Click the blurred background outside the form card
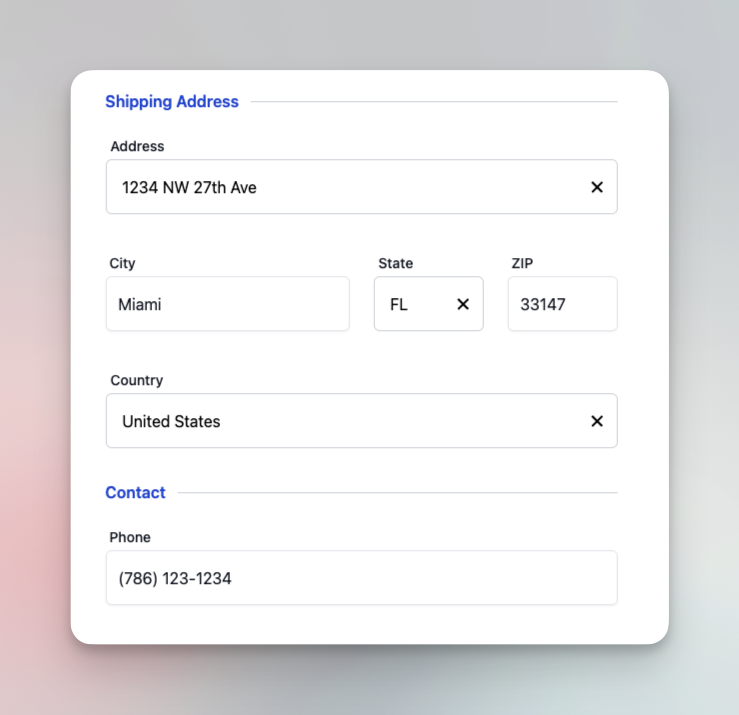The height and width of the screenshot is (715, 739). point(35,400)
